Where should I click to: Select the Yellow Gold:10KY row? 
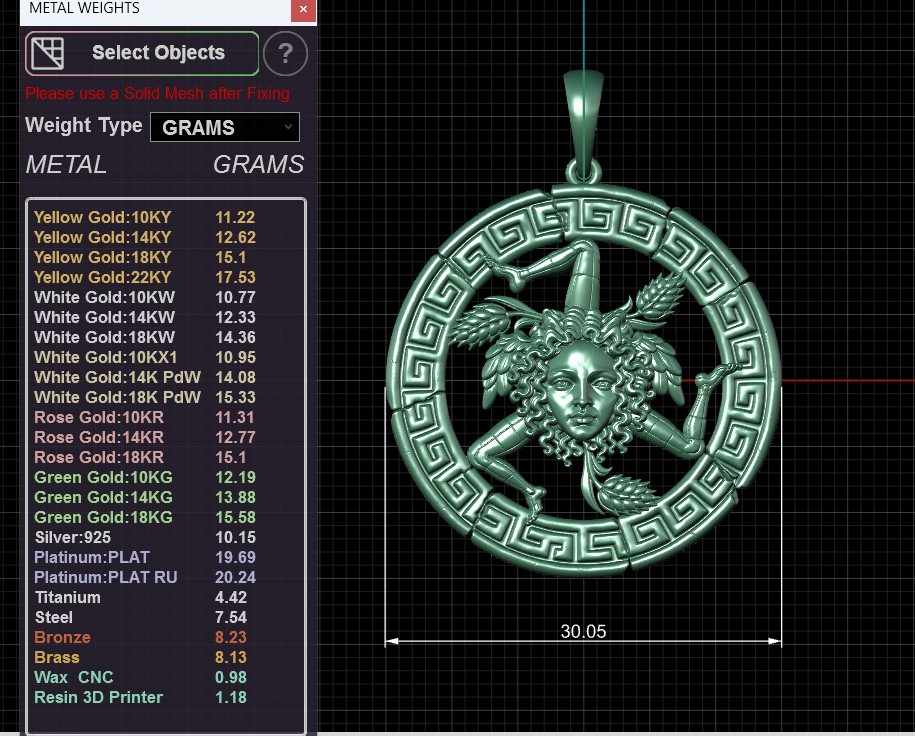click(144, 217)
